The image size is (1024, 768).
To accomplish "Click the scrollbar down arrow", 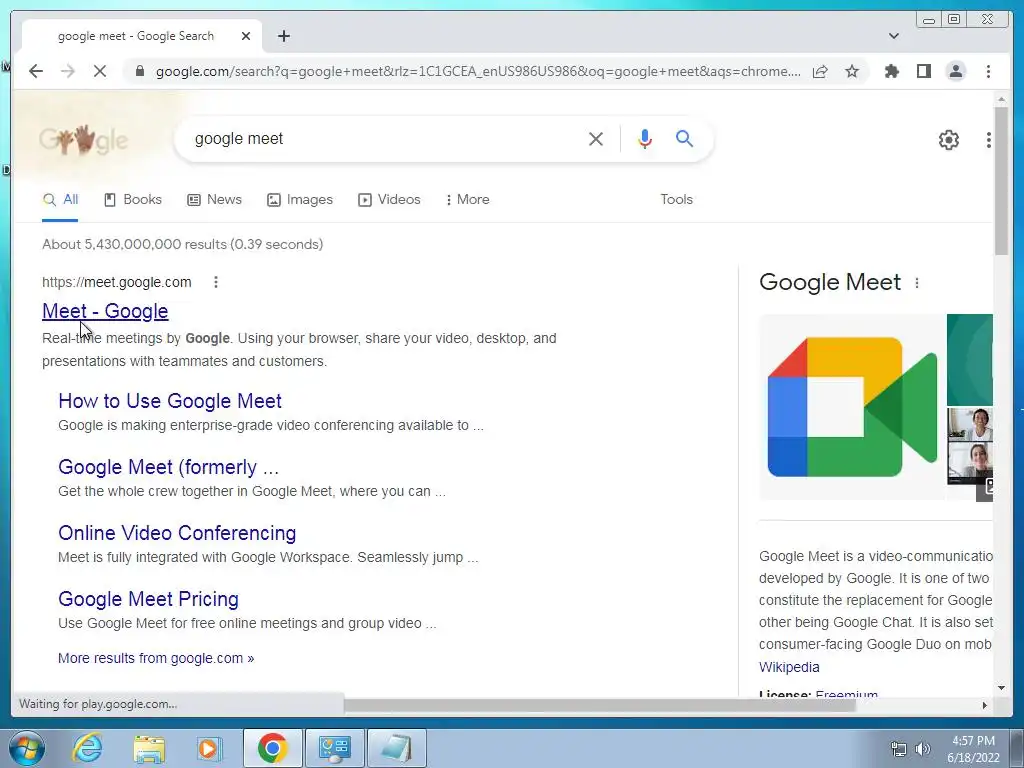I will point(1001,688).
